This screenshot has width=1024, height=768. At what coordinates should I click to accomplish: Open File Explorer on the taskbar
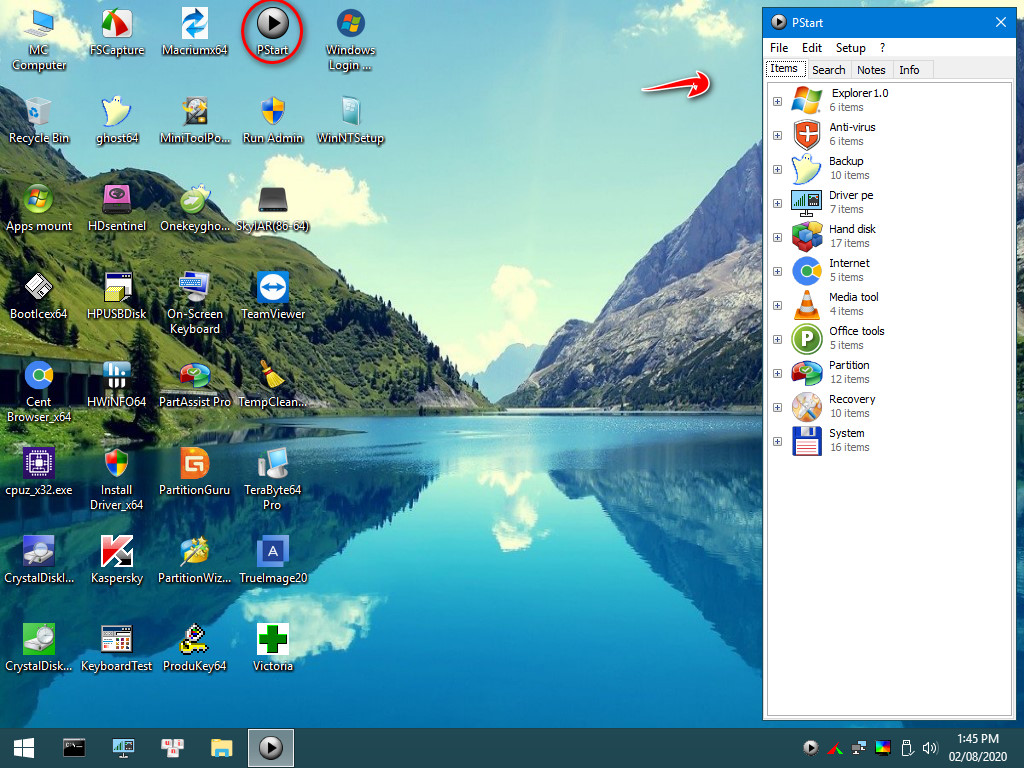point(221,748)
